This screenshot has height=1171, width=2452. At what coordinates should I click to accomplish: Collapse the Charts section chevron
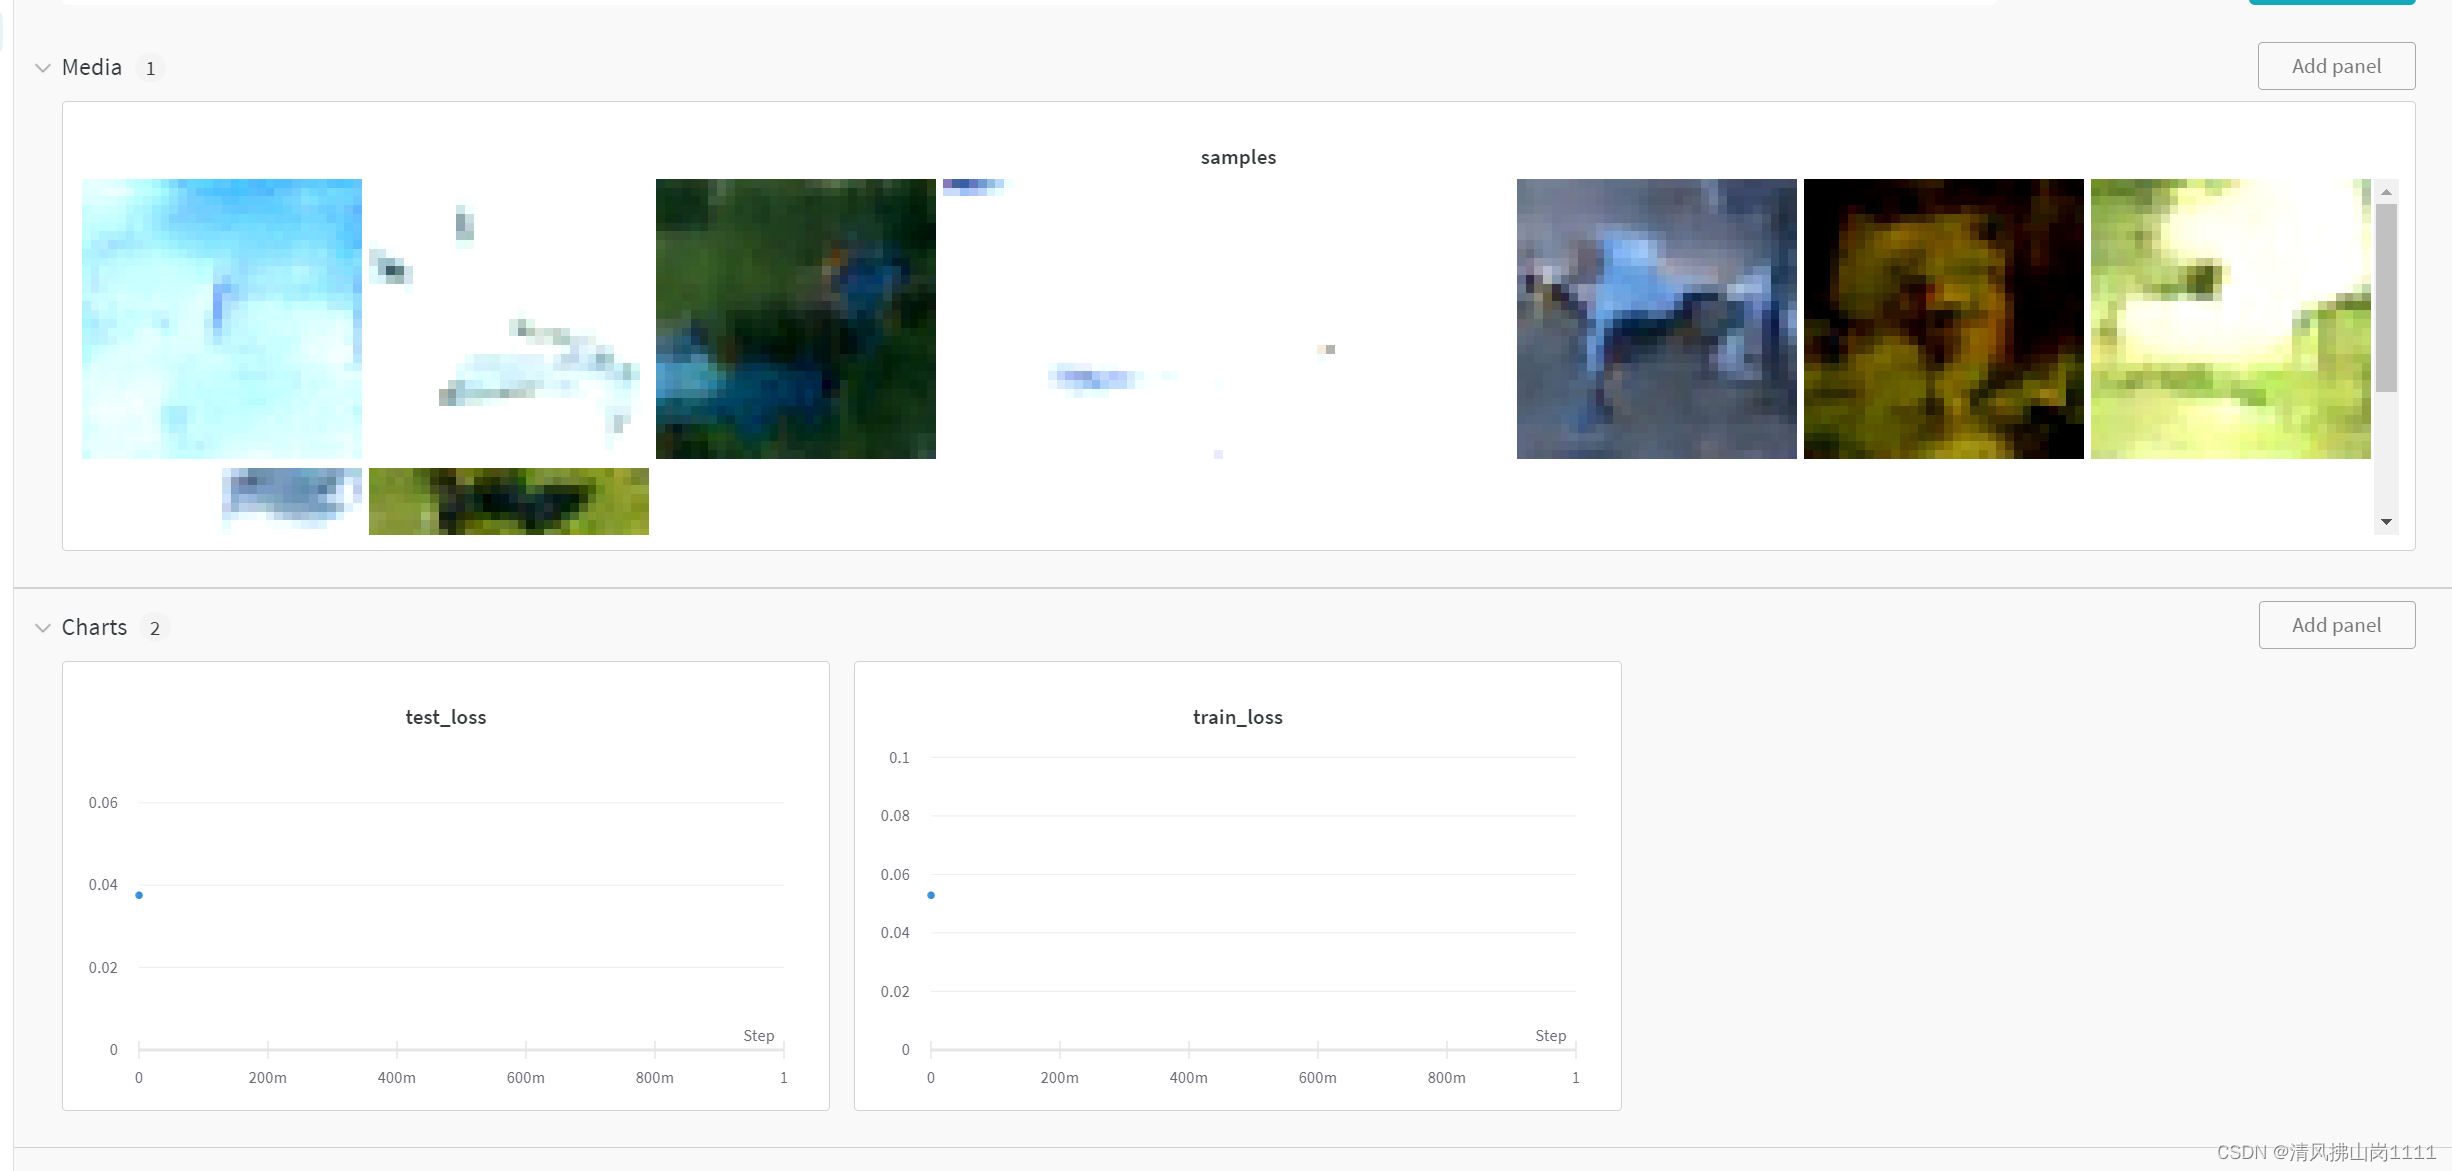43,628
